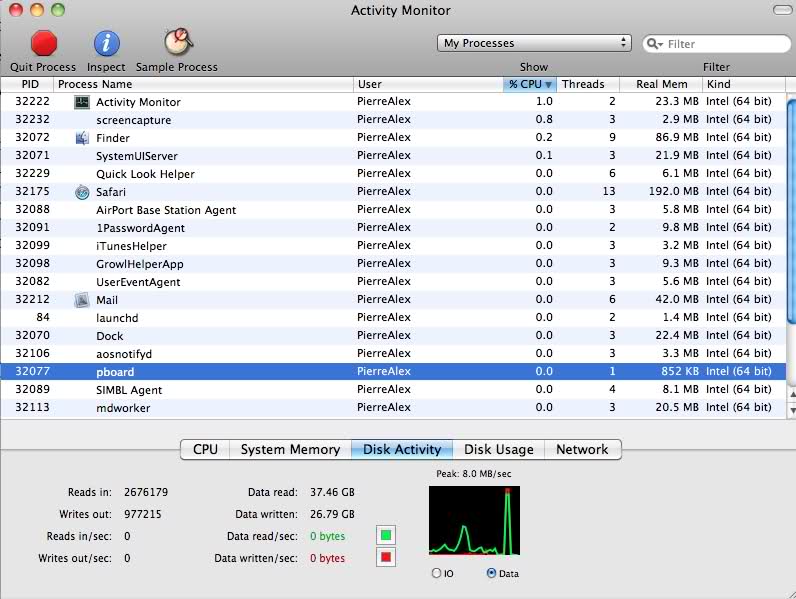796x599 pixels.
Task: Click the Safari compass icon in list
Action: (82, 192)
